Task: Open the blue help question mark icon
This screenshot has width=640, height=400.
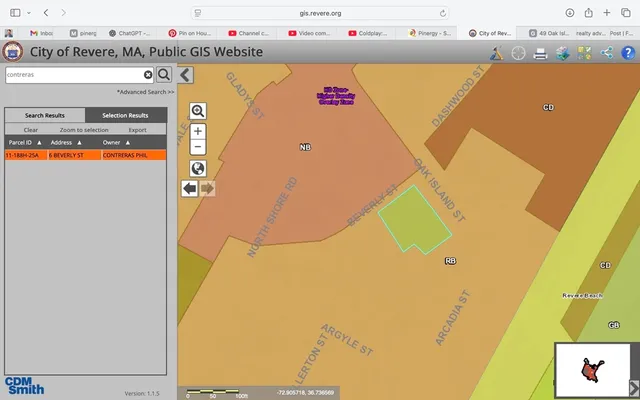Action: tap(629, 53)
